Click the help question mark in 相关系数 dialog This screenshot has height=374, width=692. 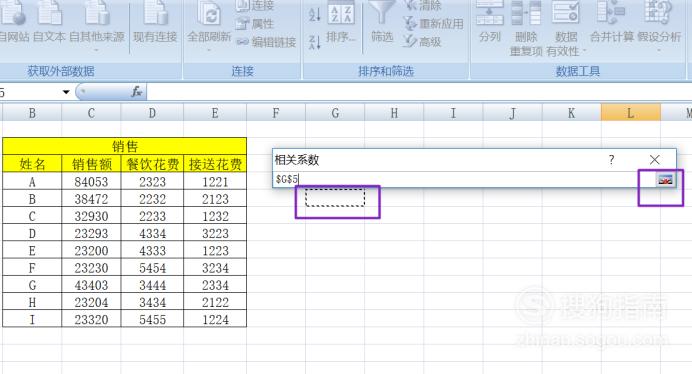point(611,159)
